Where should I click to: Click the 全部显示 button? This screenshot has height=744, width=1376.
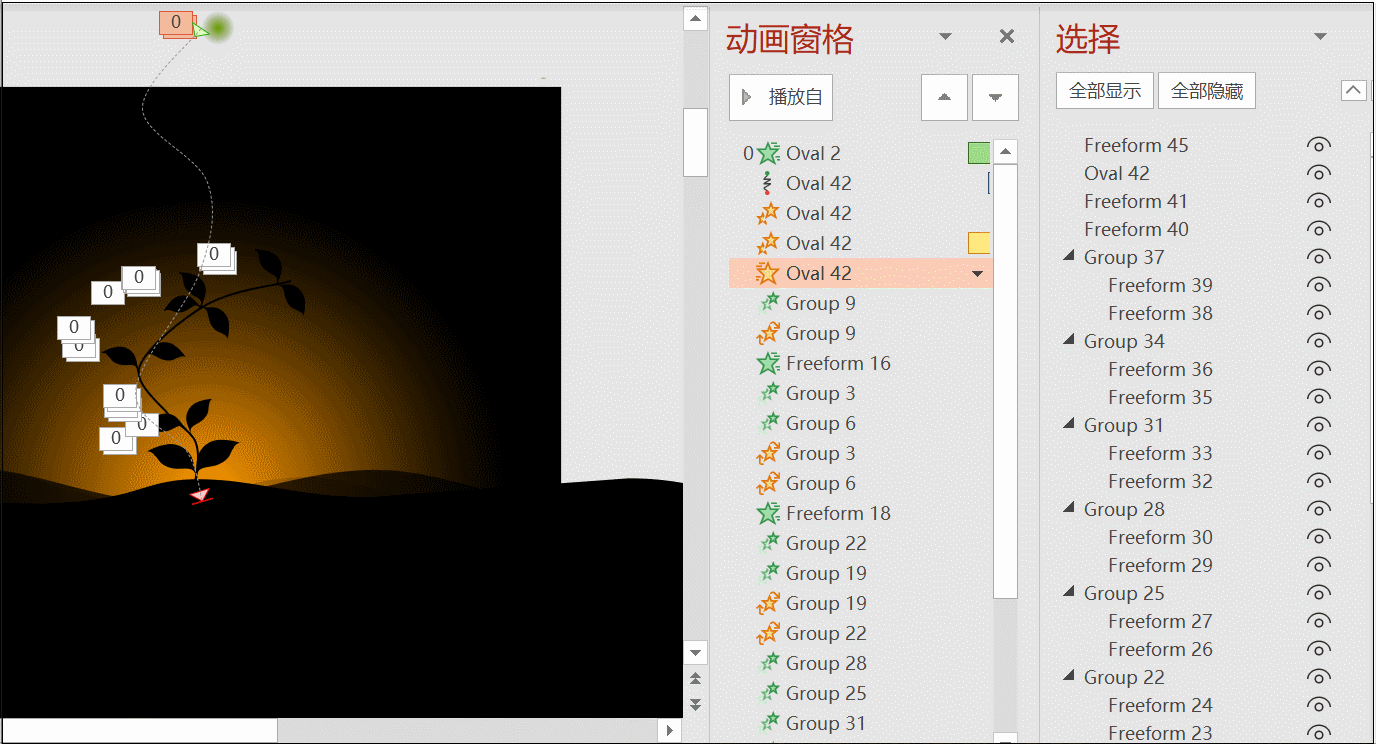pyautogui.click(x=1105, y=91)
